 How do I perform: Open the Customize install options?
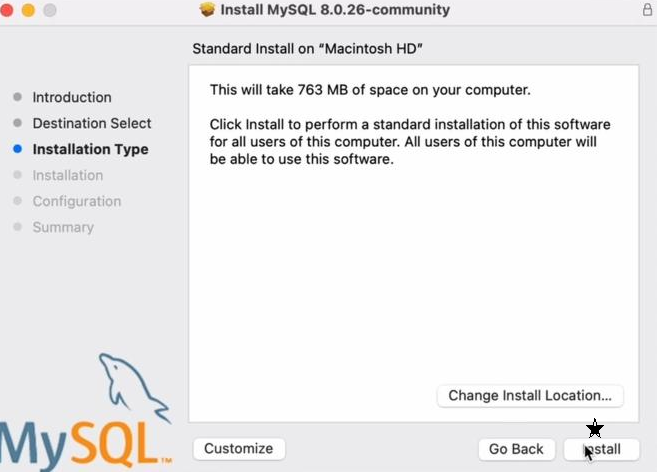[x=238, y=449]
